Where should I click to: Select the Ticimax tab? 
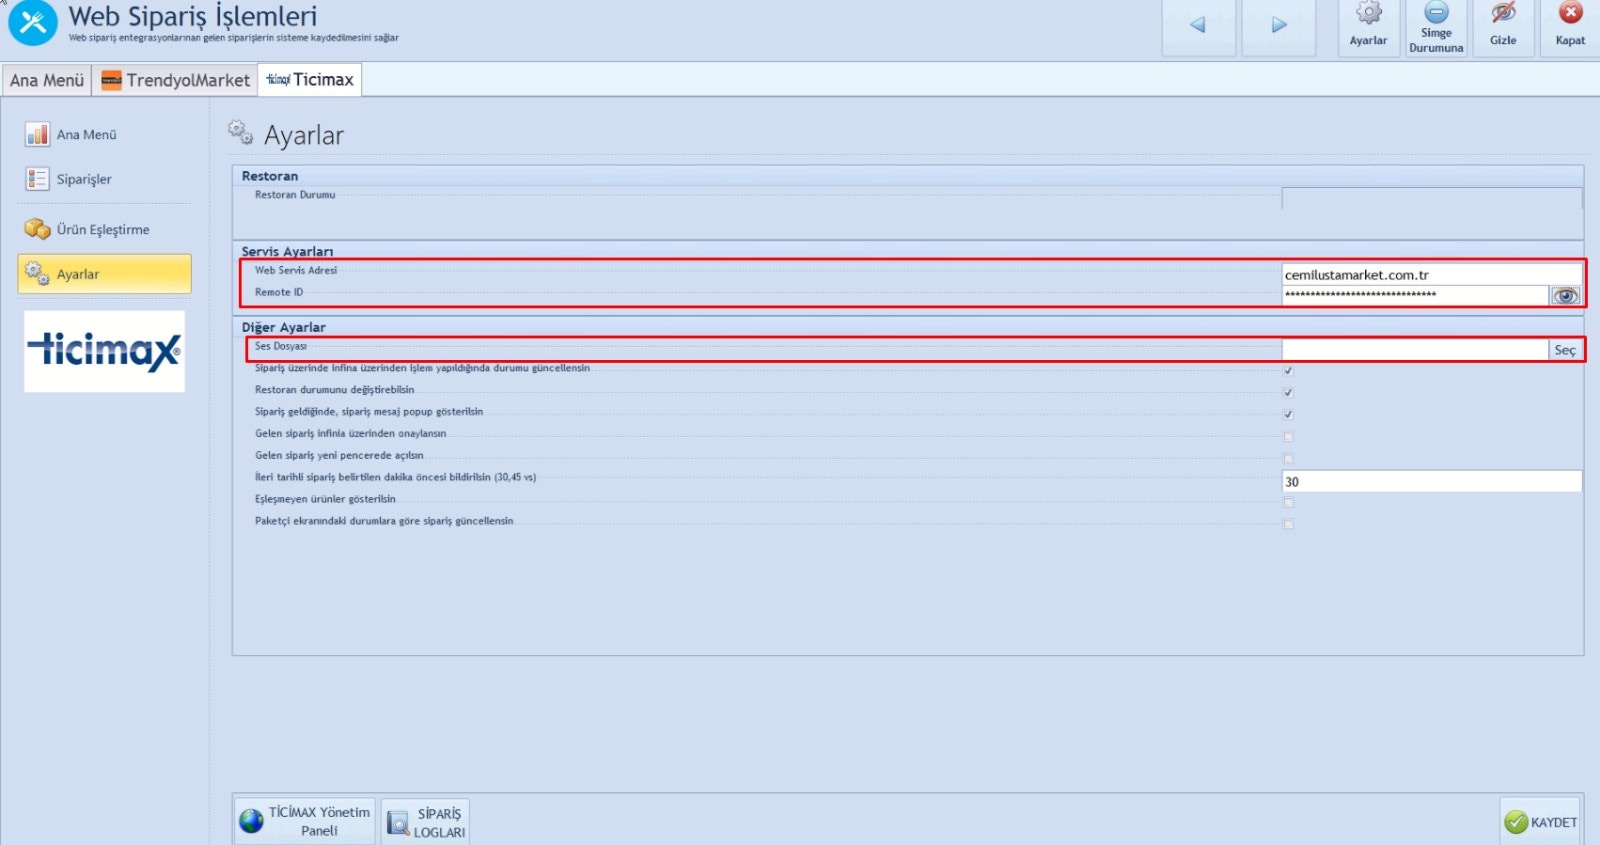pos(310,80)
